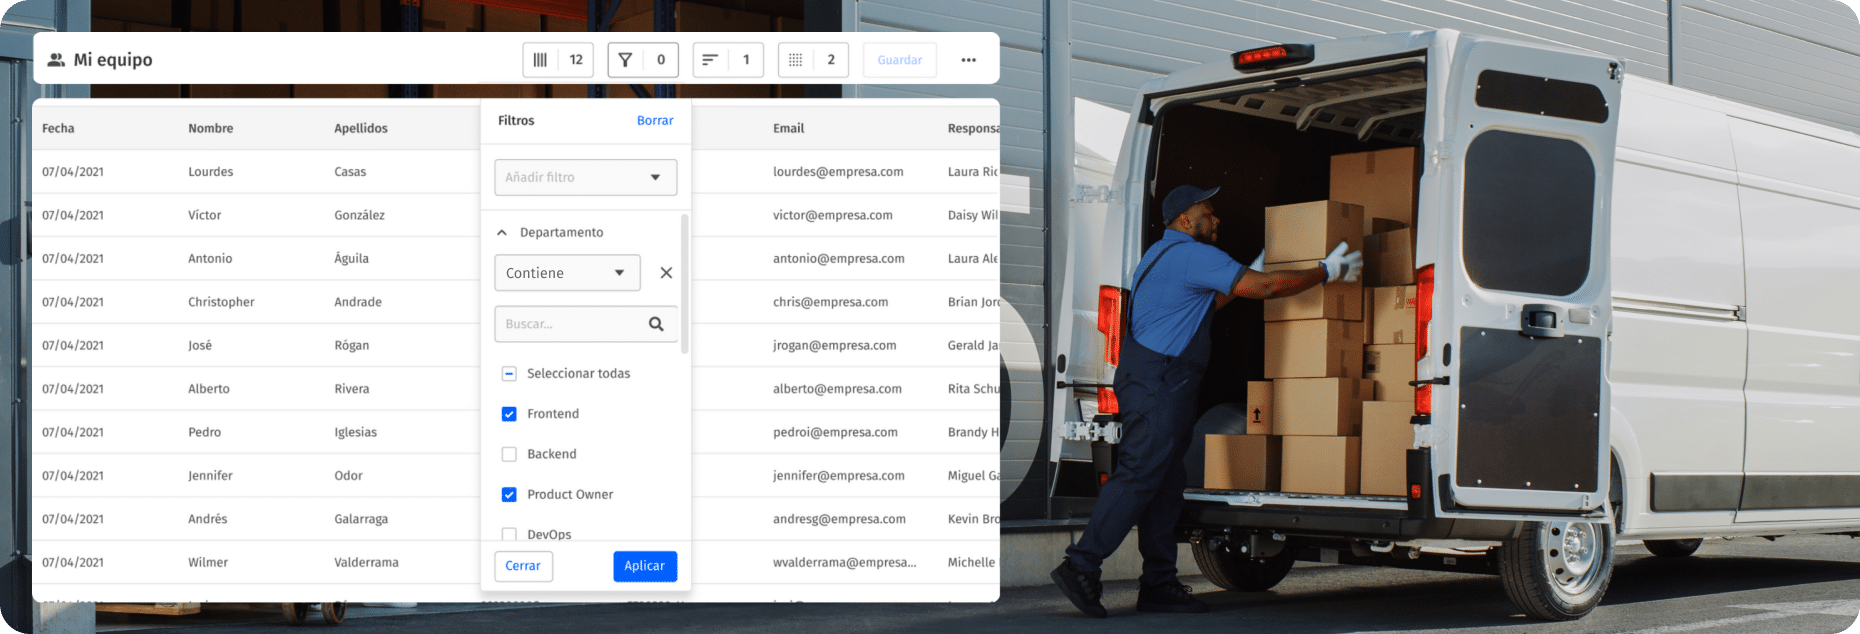Remove Departamento filter with X icon
Image resolution: width=1860 pixels, height=634 pixels.
(x=666, y=273)
